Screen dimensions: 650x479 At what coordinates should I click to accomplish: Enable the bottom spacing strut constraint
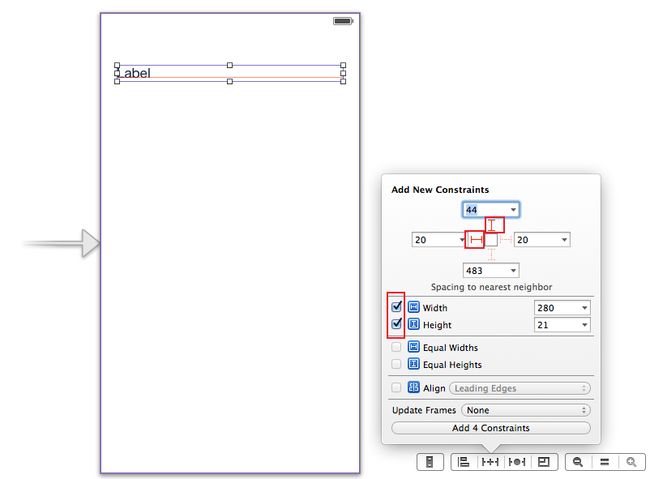(x=491, y=254)
